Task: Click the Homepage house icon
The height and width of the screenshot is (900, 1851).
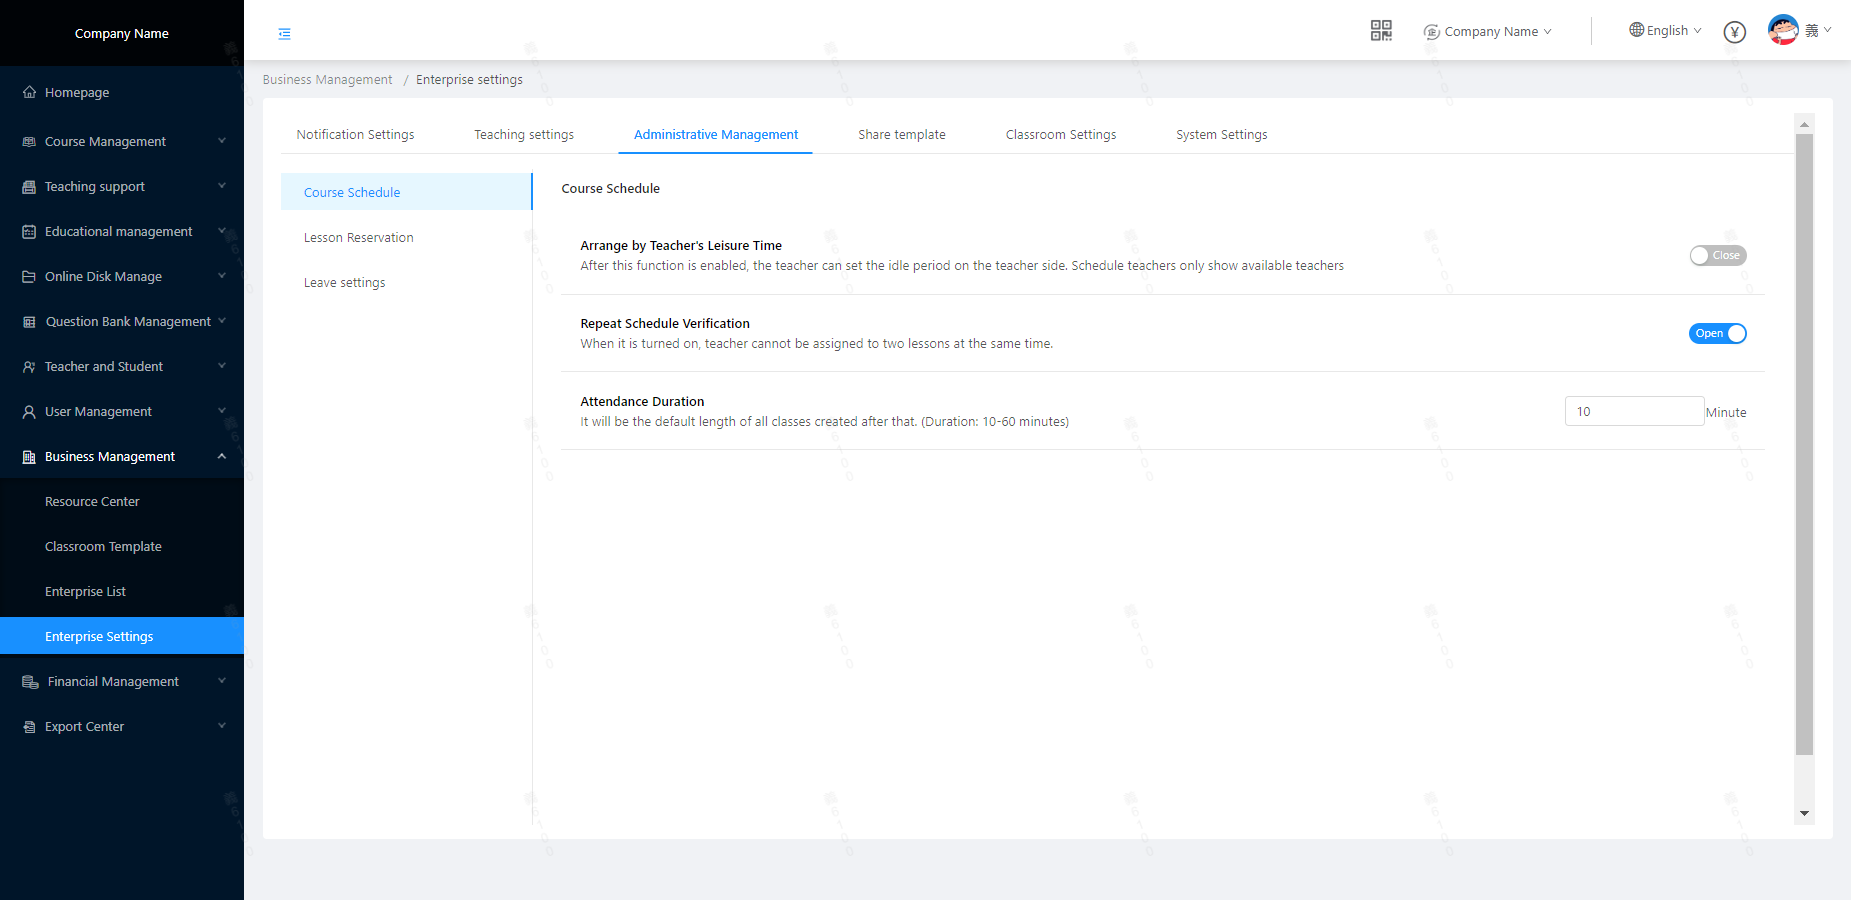Action: click(29, 92)
